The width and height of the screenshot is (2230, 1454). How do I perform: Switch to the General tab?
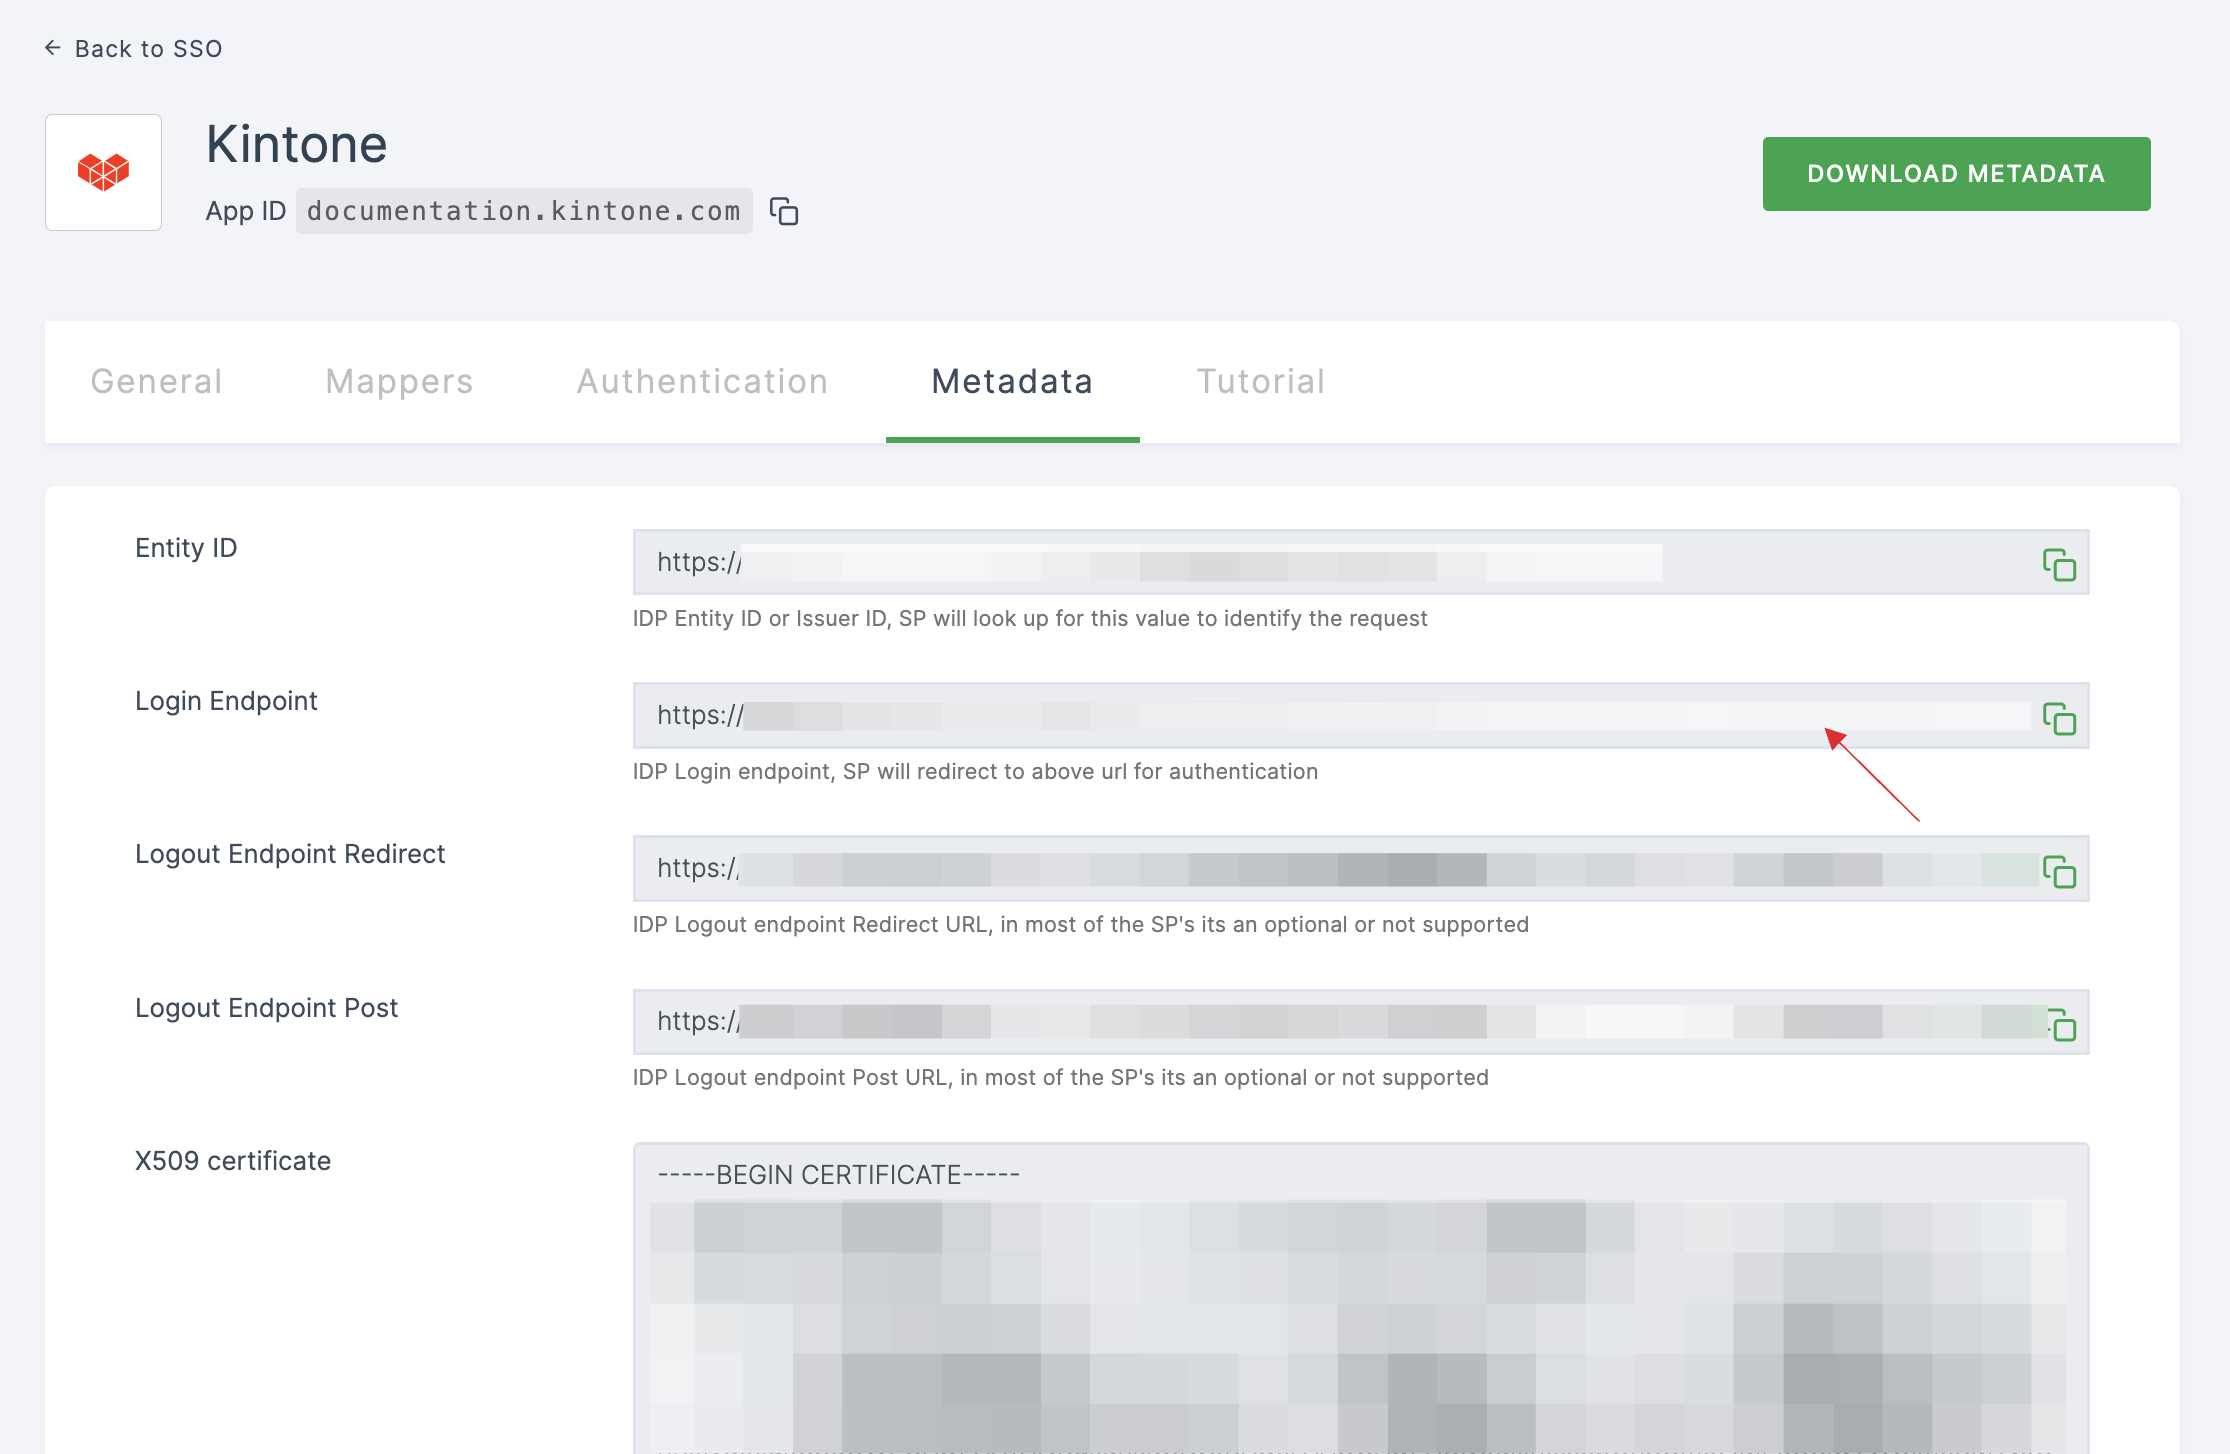156,382
